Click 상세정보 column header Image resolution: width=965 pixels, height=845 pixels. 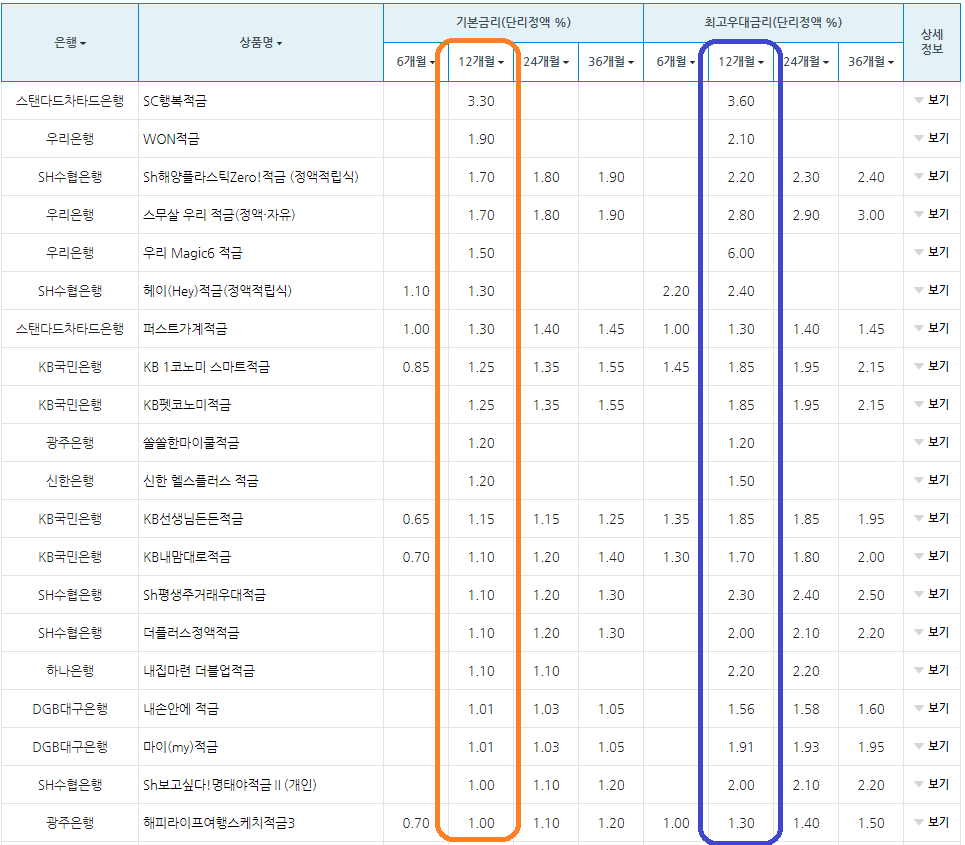[x=932, y=42]
